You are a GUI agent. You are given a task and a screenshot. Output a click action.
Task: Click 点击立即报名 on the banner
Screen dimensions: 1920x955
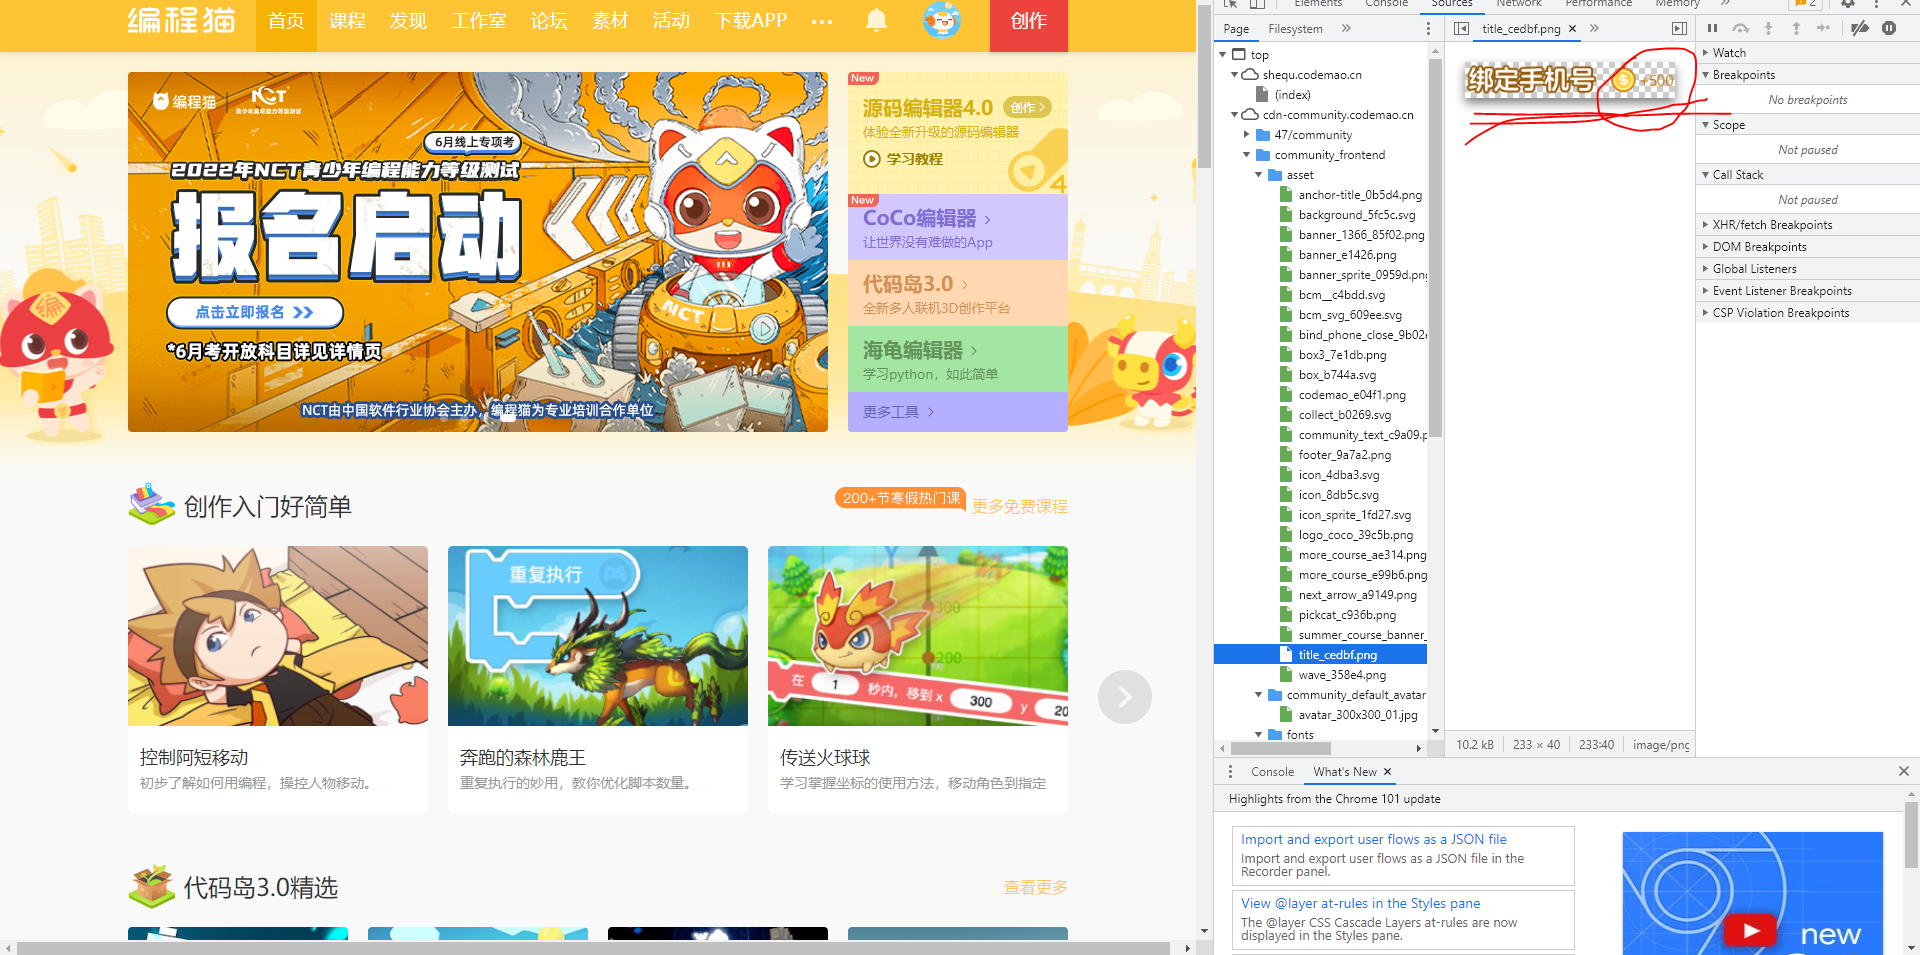coord(255,312)
